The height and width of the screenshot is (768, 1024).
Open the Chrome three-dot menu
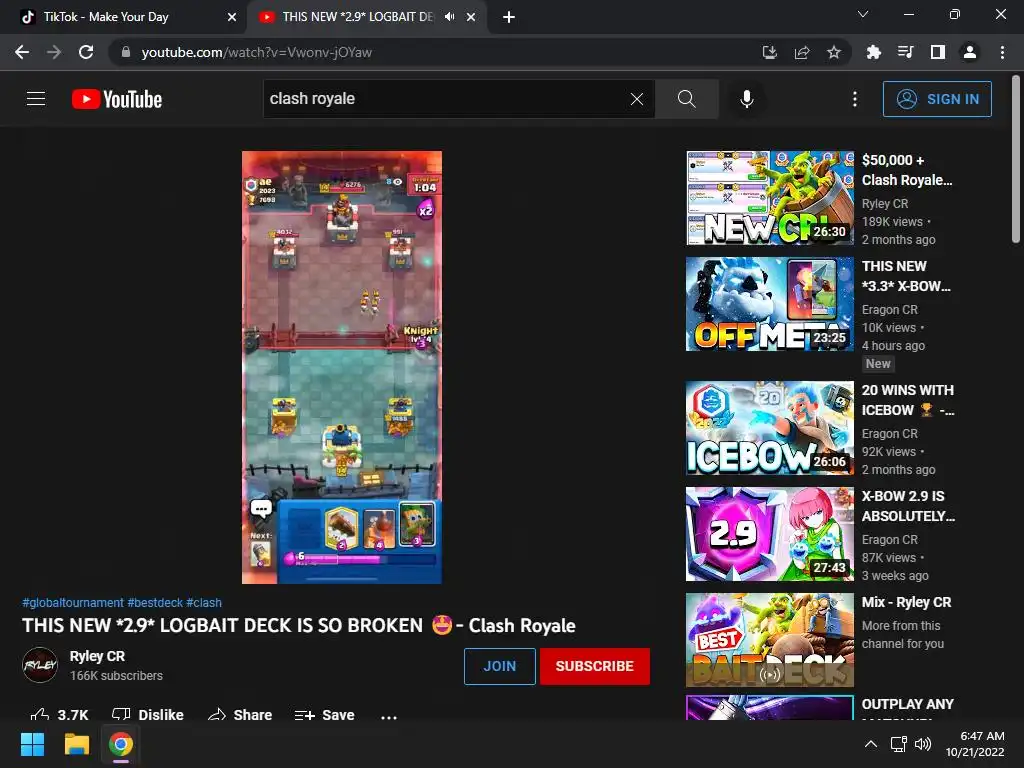tap(1002, 52)
